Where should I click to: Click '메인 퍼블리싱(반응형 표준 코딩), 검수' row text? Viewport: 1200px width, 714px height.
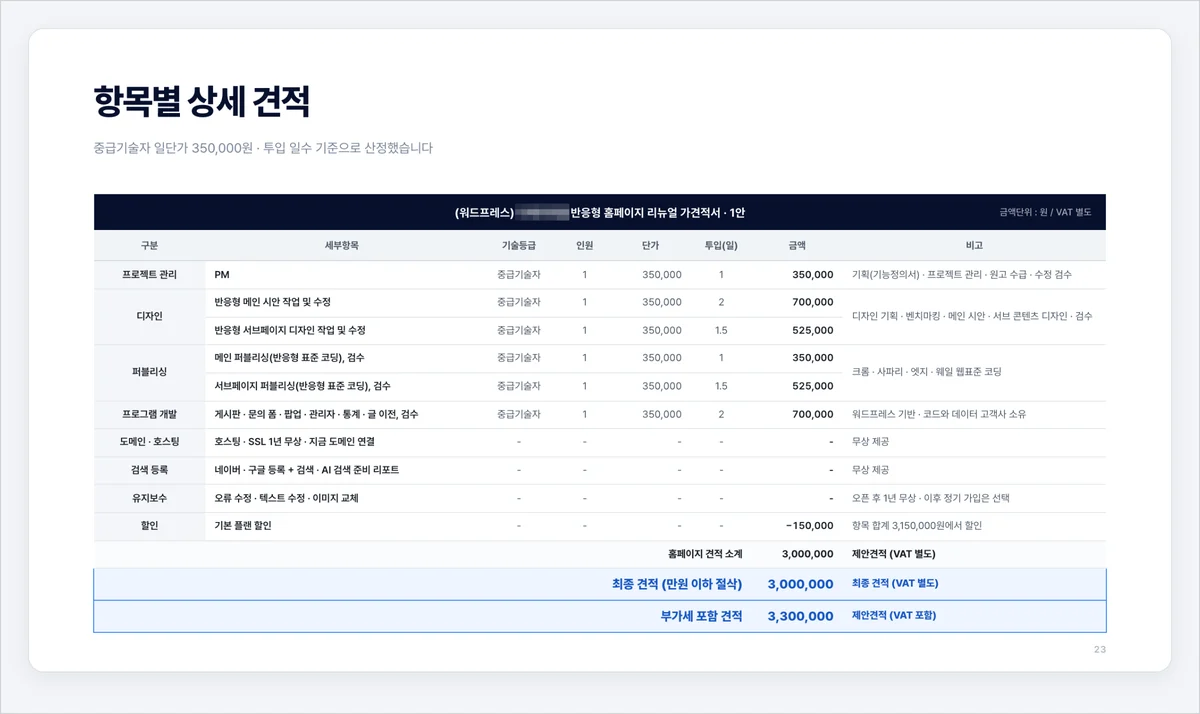point(289,358)
